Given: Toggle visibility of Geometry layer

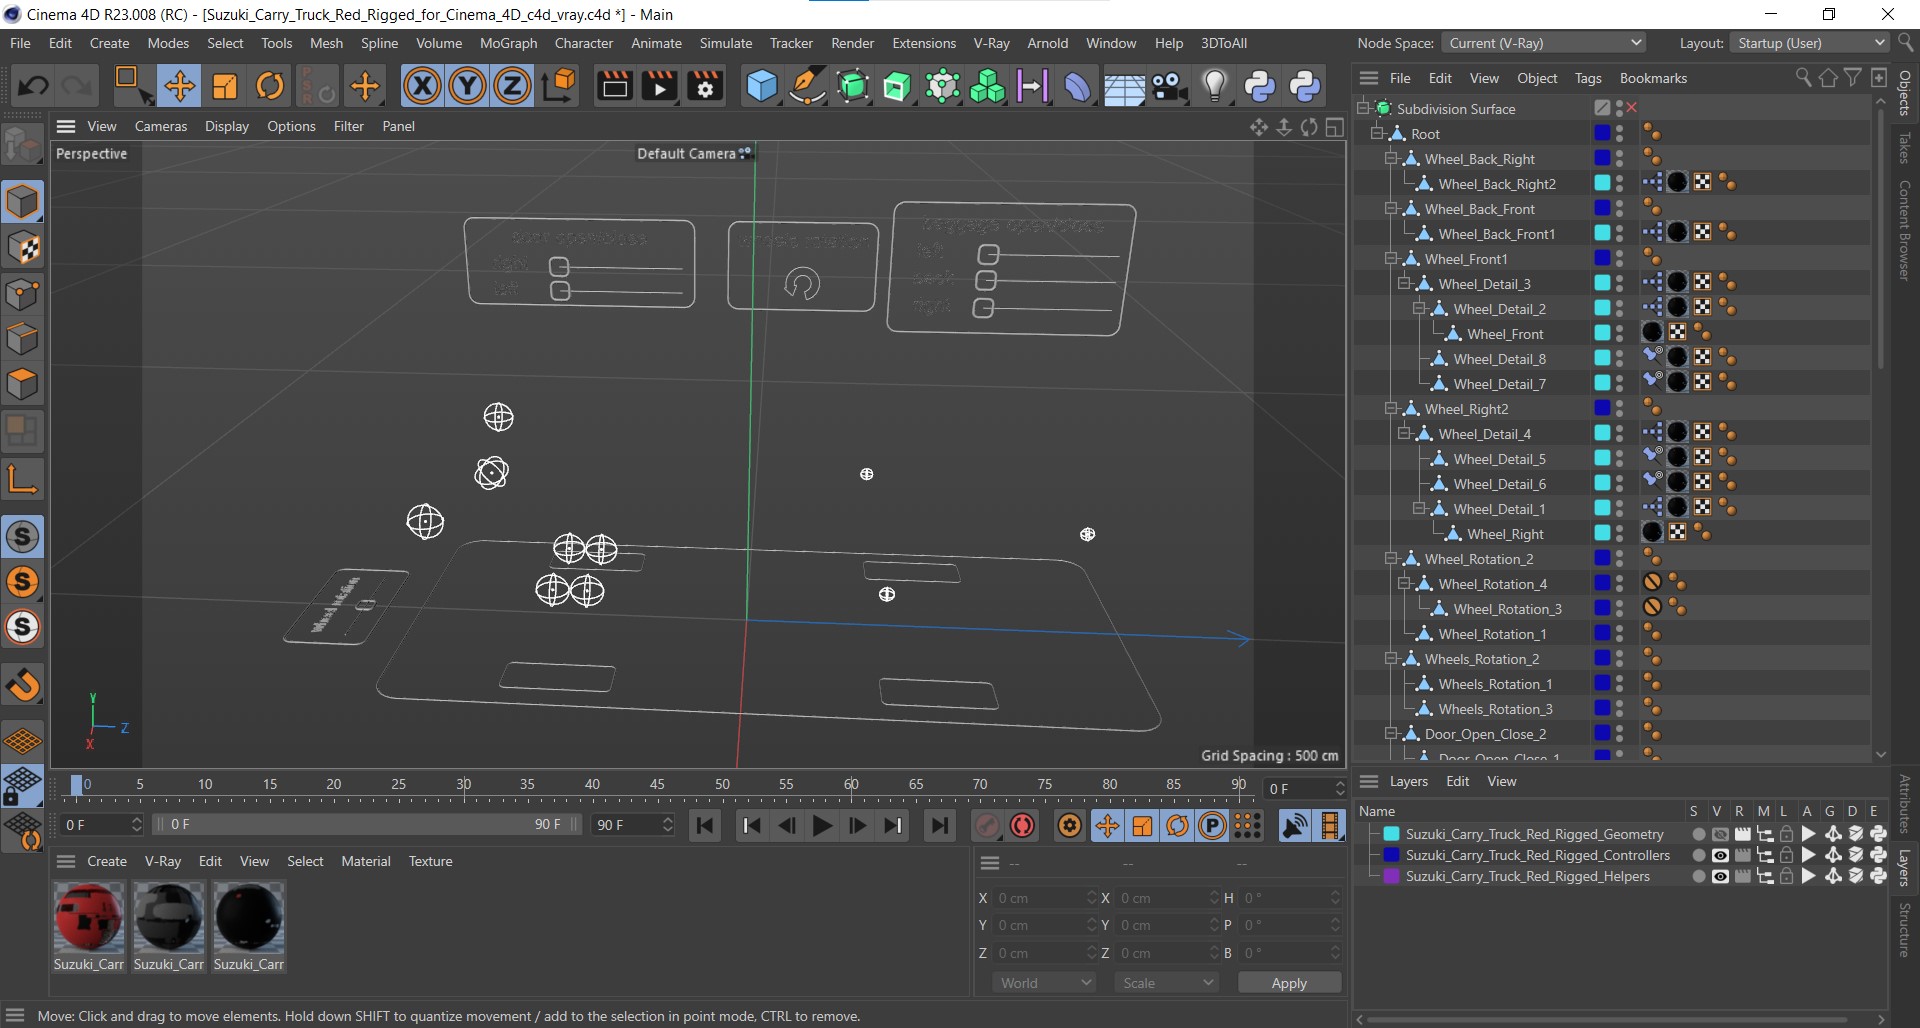Looking at the screenshot, I should tap(1720, 835).
